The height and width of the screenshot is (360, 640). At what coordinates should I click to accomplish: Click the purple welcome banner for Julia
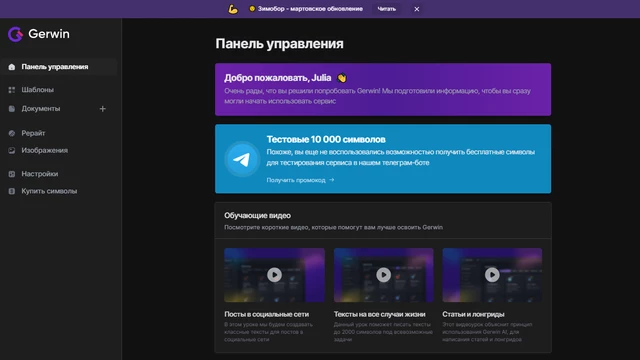tap(383, 89)
